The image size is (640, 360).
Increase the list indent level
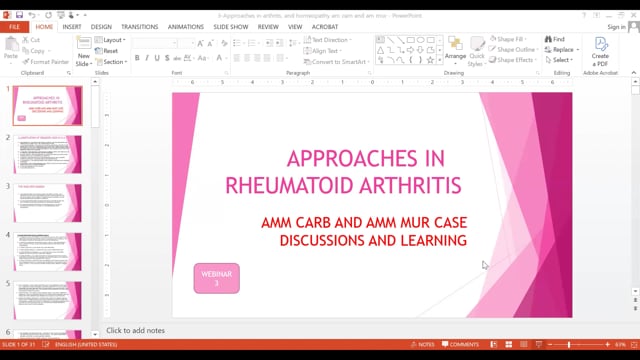tap(279, 43)
